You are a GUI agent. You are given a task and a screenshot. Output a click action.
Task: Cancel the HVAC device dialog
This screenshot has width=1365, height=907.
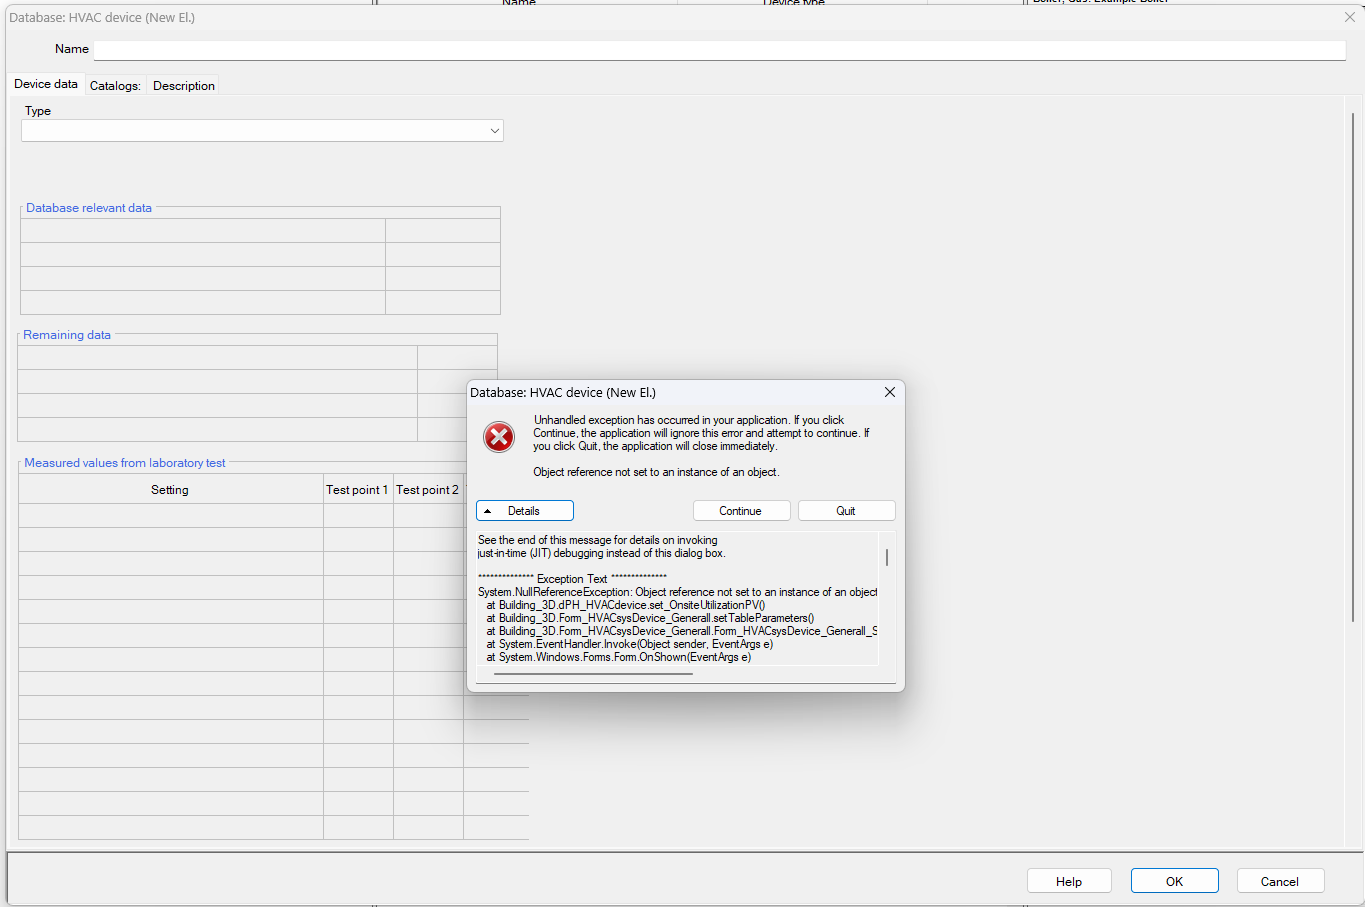coord(1280,880)
